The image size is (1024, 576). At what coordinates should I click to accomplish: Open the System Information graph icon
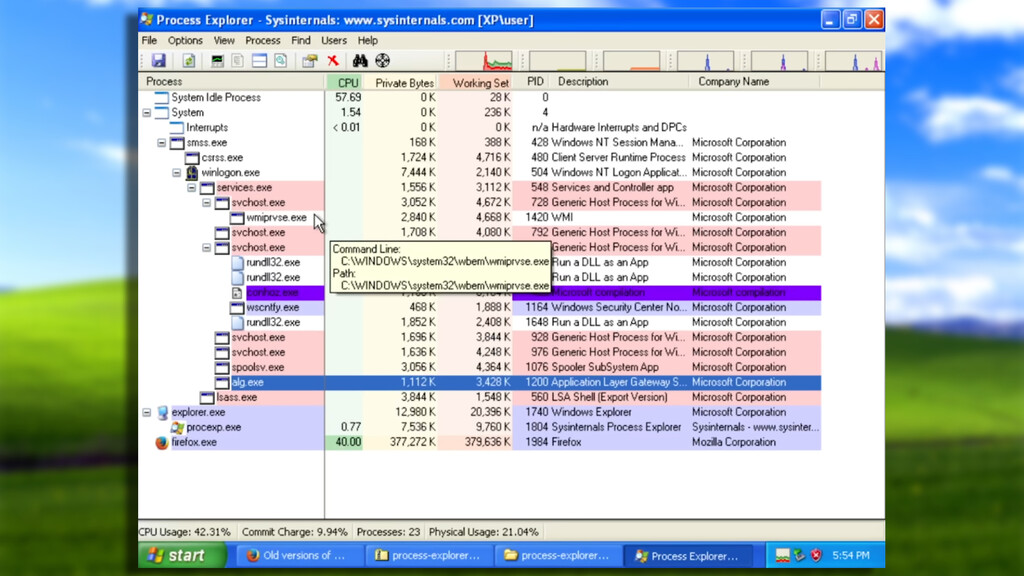coord(216,60)
